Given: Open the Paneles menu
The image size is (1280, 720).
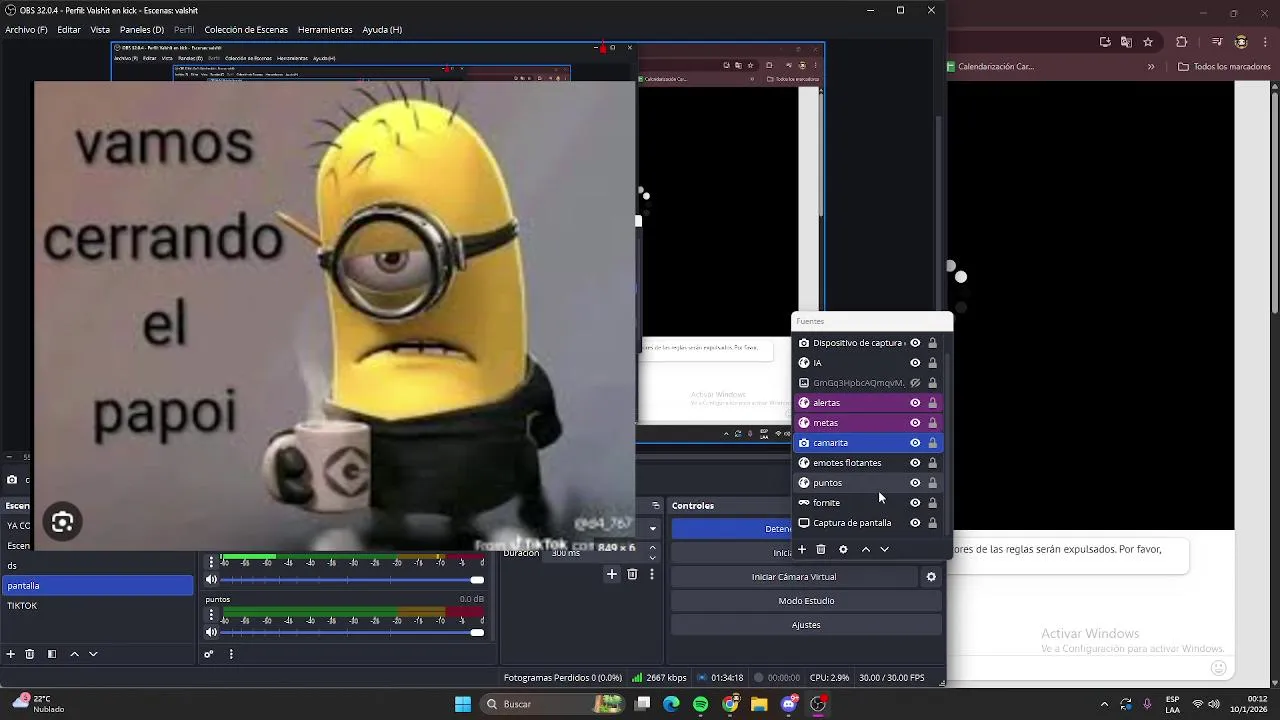Looking at the screenshot, I should (142, 30).
